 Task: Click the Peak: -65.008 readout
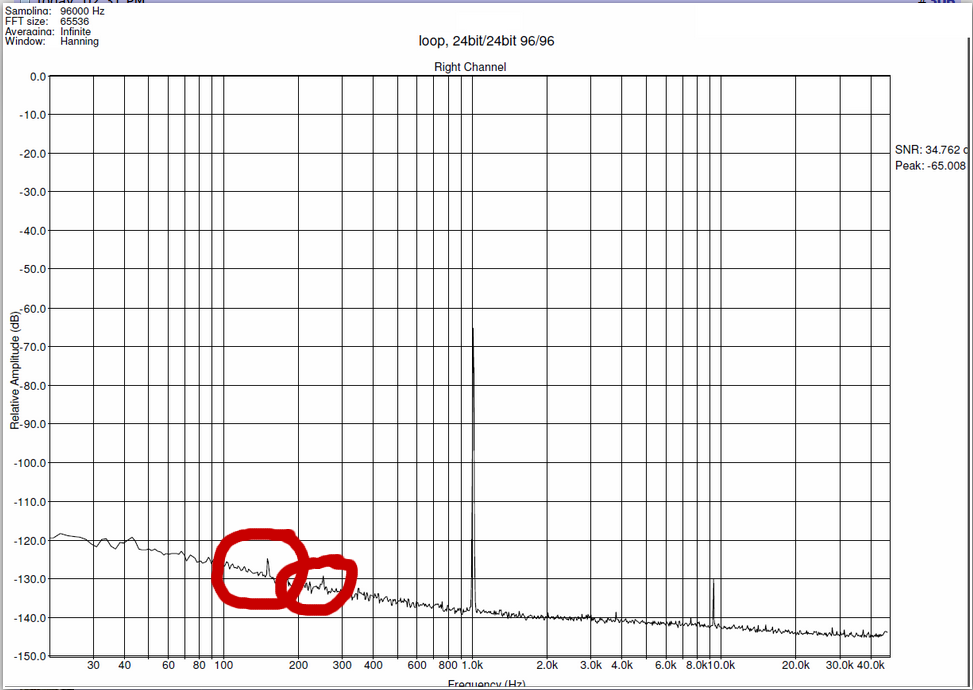click(x=931, y=166)
